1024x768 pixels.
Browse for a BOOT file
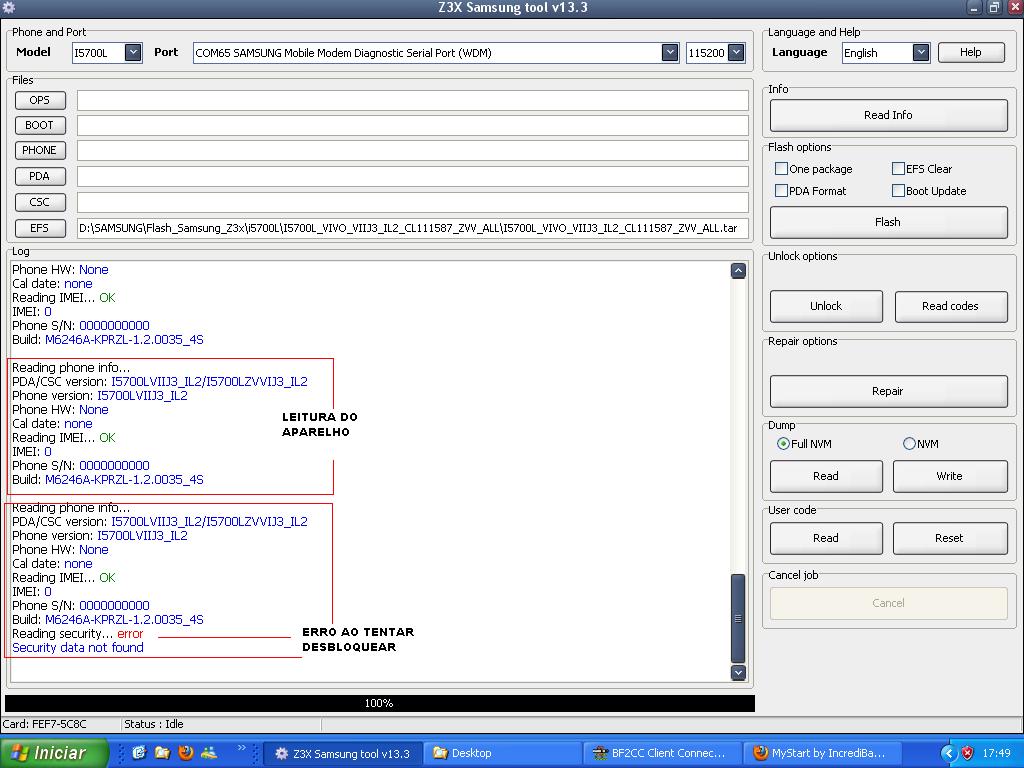point(40,125)
